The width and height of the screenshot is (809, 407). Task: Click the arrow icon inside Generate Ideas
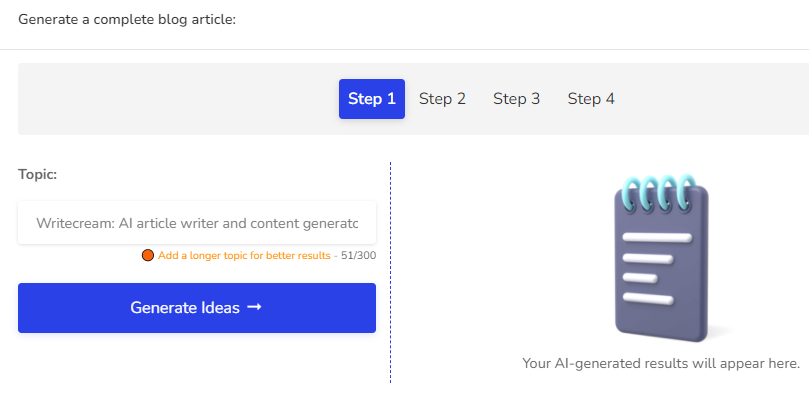(254, 307)
